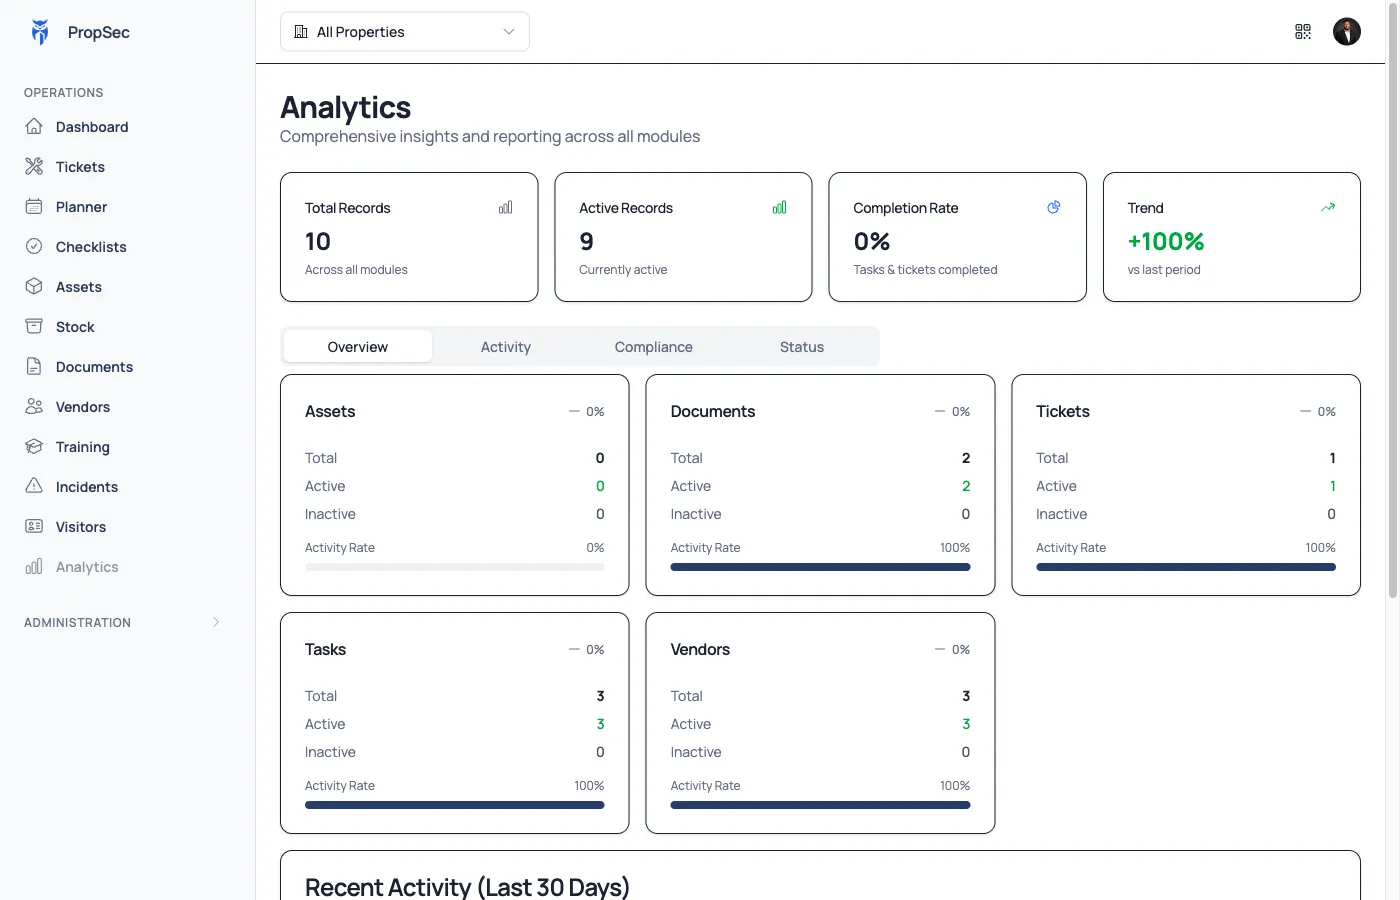
Task: Expand the Administration section chevron
Action: click(216, 623)
